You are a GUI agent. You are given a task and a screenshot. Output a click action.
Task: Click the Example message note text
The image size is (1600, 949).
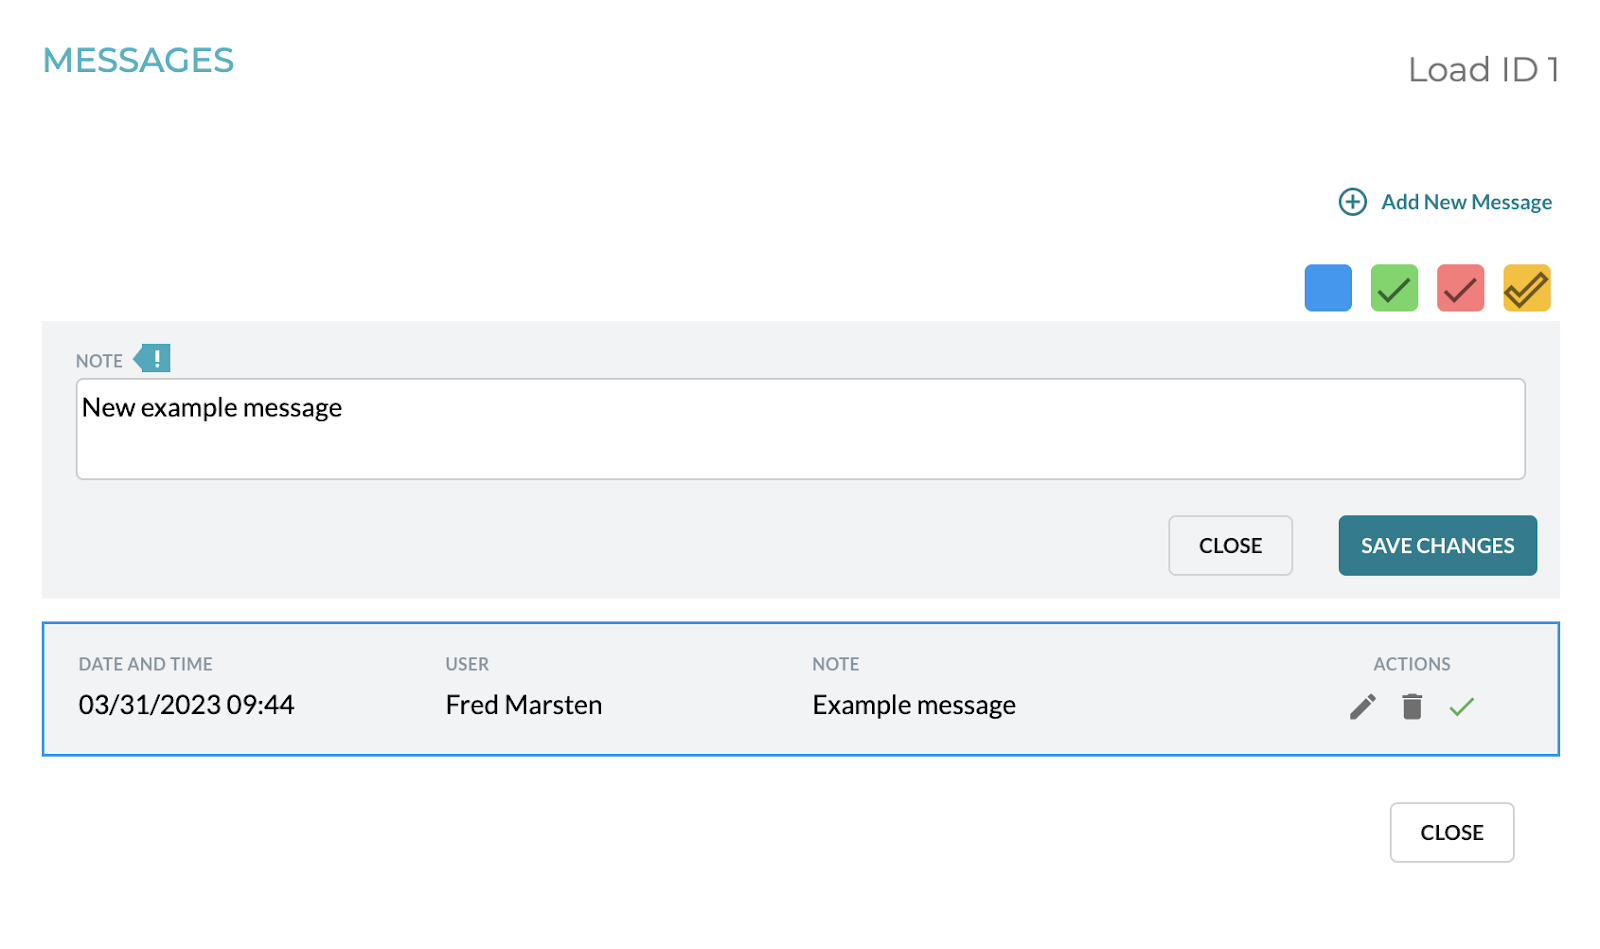[x=914, y=704]
